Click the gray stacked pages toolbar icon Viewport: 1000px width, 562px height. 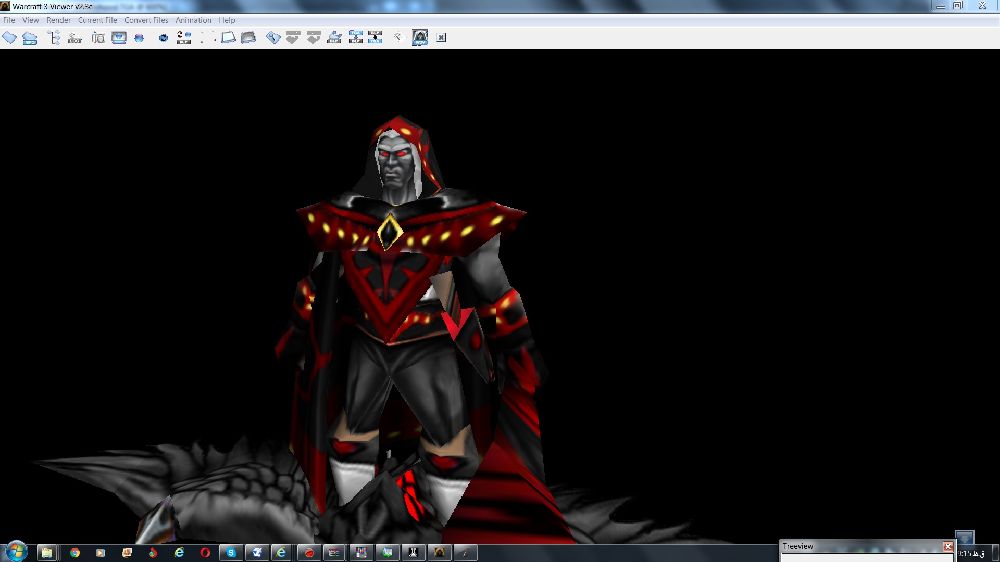(x=248, y=38)
